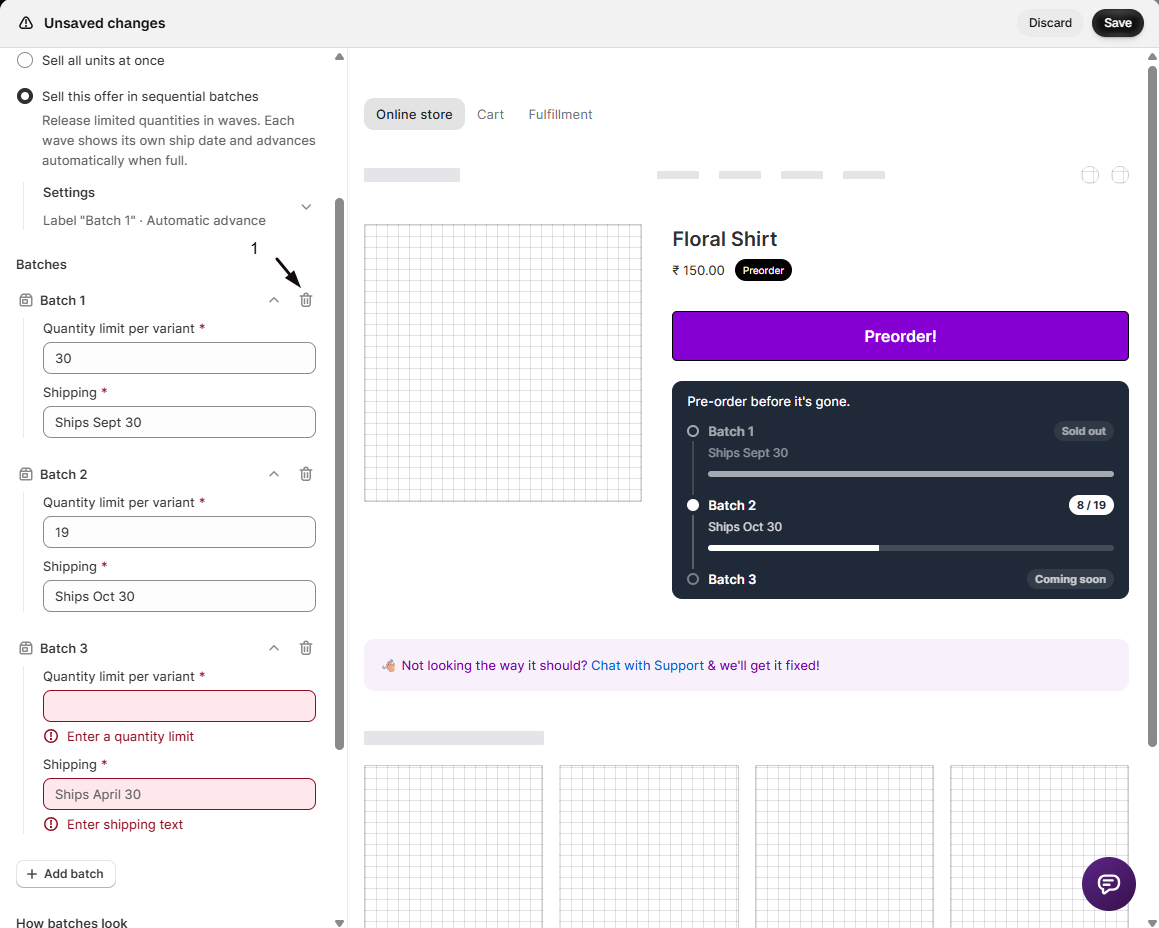Click left panel scroll-down arrow

coord(339,922)
